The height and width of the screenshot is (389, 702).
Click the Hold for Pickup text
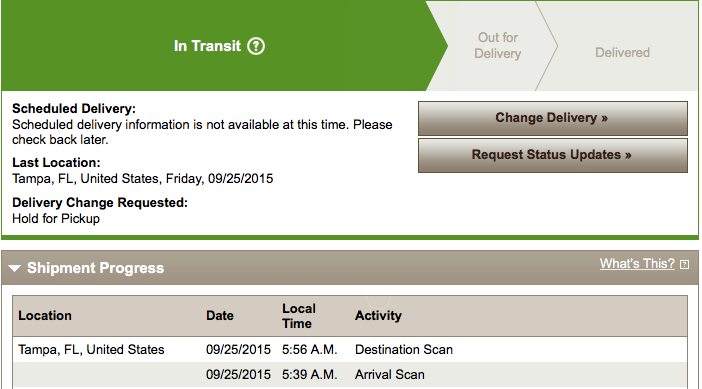point(56,219)
